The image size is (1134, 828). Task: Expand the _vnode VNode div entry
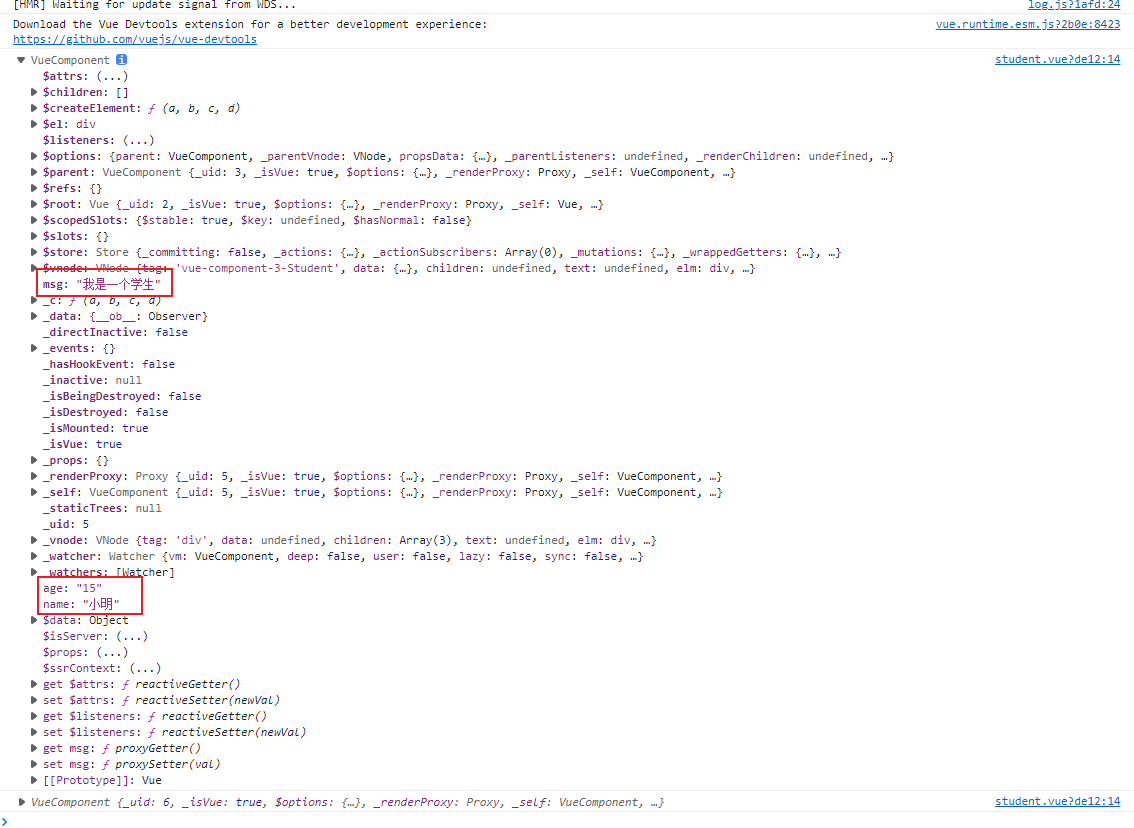(x=36, y=540)
